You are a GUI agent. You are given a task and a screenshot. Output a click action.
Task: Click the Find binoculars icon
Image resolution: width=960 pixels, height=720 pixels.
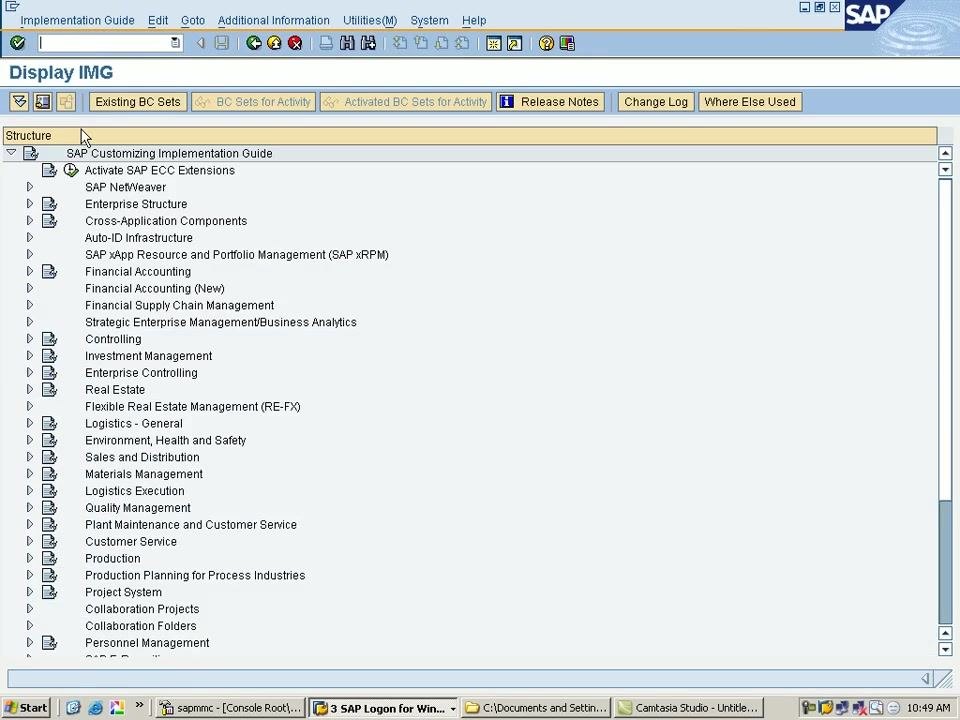pos(347,43)
